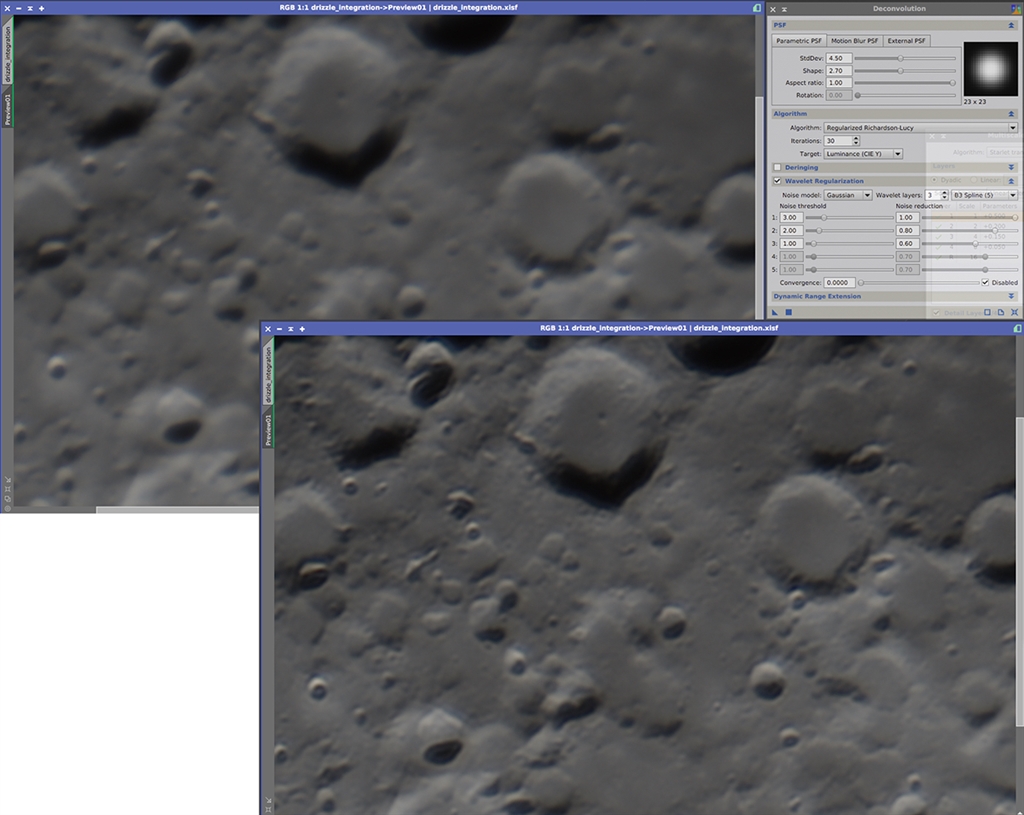
Task: Expand the Dynamic Range Extension section
Action: coord(1011,296)
